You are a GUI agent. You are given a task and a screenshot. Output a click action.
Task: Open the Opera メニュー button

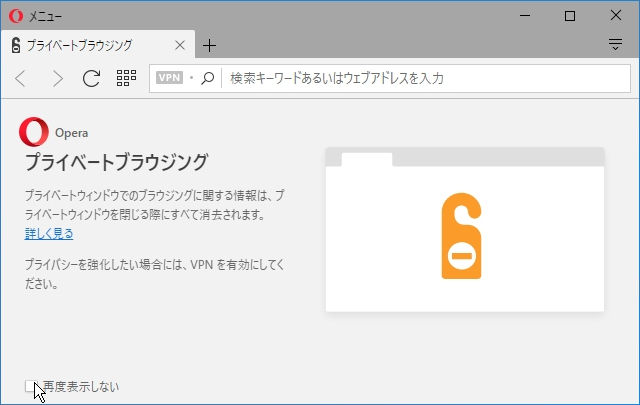point(35,16)
